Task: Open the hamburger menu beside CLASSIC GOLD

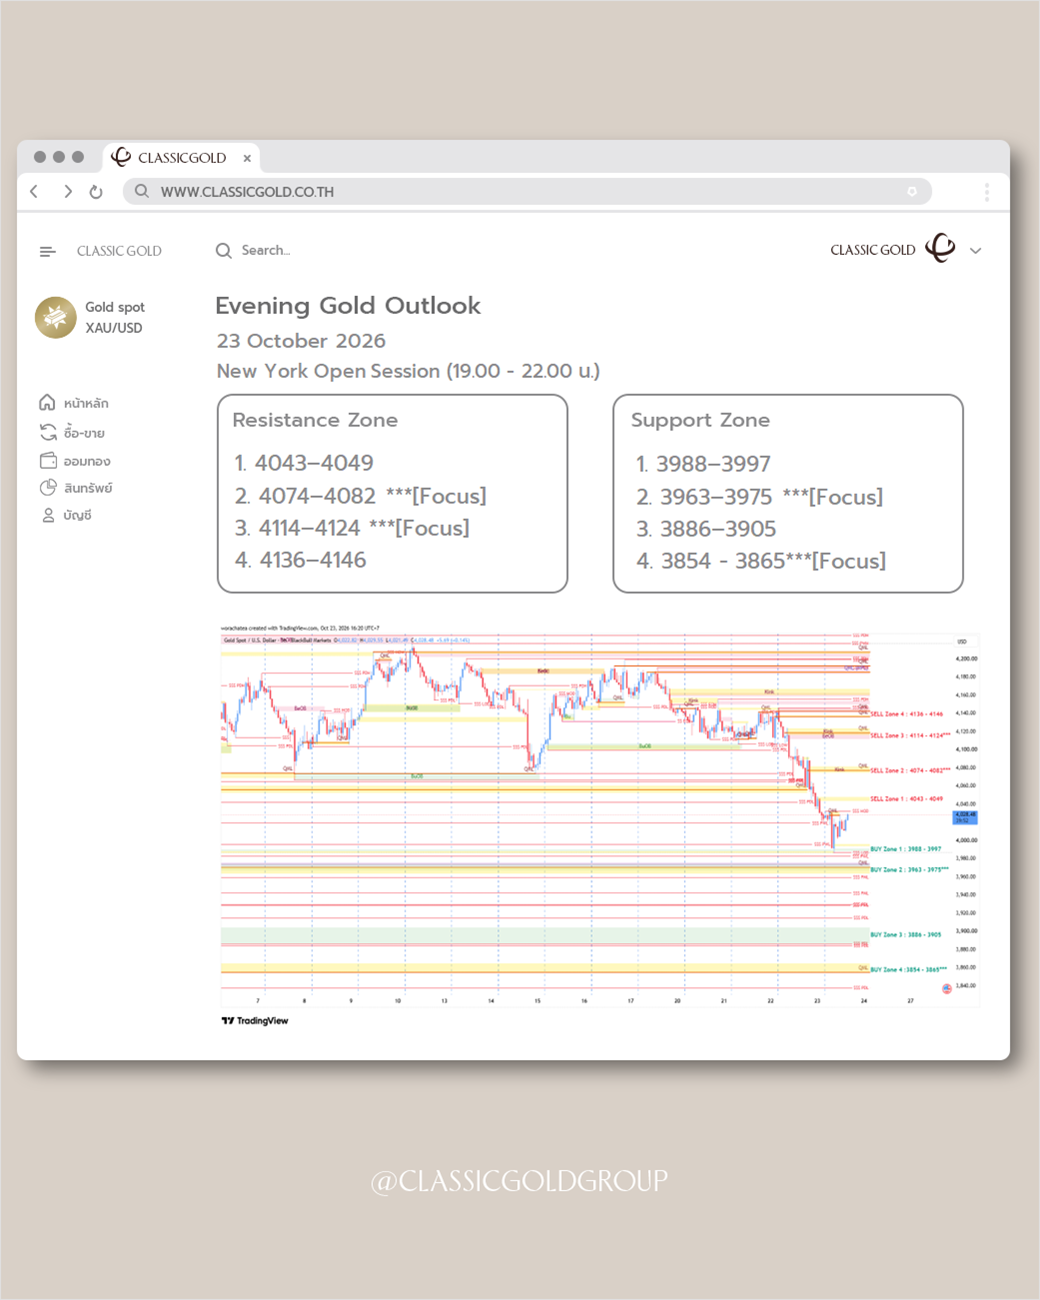Action: (47, 251)
